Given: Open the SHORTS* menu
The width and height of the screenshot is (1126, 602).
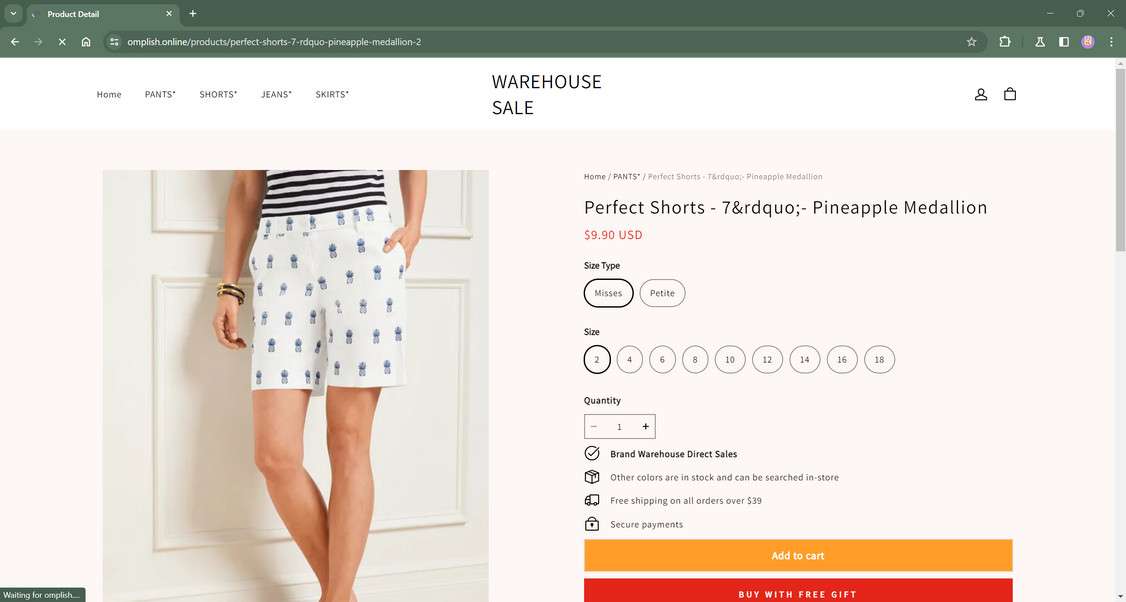Looking at the screenshot, I should click(x=218, y=94).
